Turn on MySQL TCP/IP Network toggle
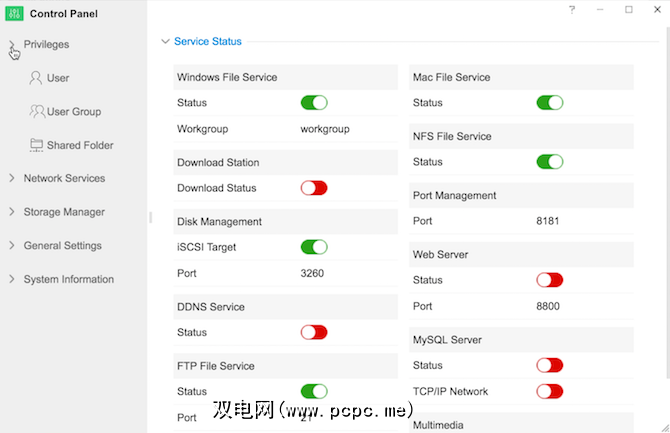The height and width of the screenshot is (433, 670). pyautogui.click(x=550, y=392)
